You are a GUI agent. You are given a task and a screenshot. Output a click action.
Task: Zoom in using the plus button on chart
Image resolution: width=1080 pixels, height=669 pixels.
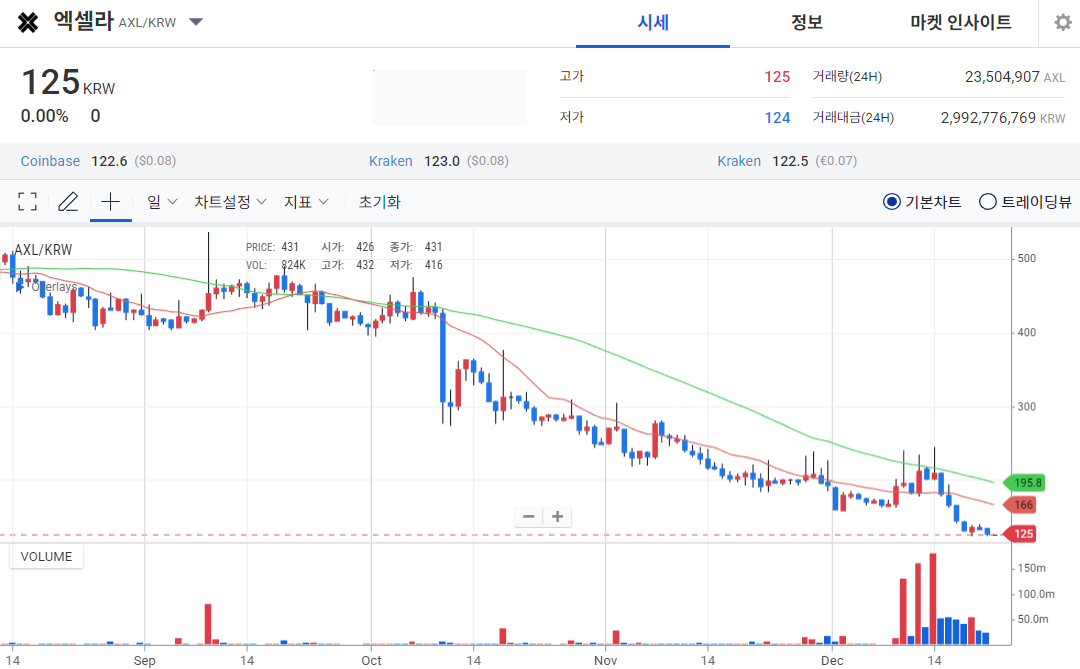pos(556,515)
